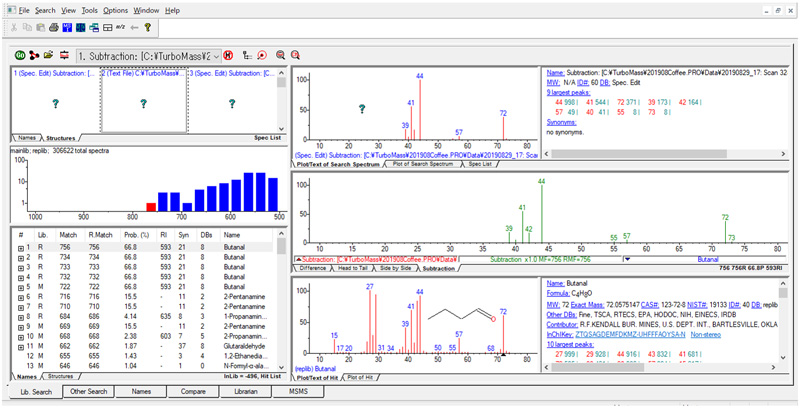Expand hit row 1 Butanal match 756
Screen dimensions: 800x410
pos(21,247)
